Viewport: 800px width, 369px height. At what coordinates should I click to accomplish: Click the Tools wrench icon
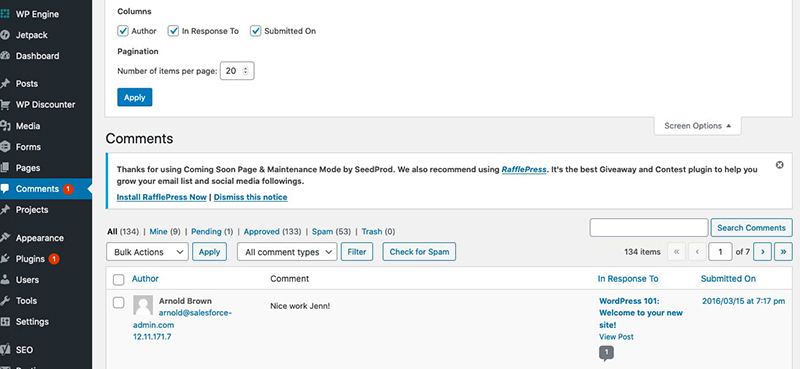point(5,301)
